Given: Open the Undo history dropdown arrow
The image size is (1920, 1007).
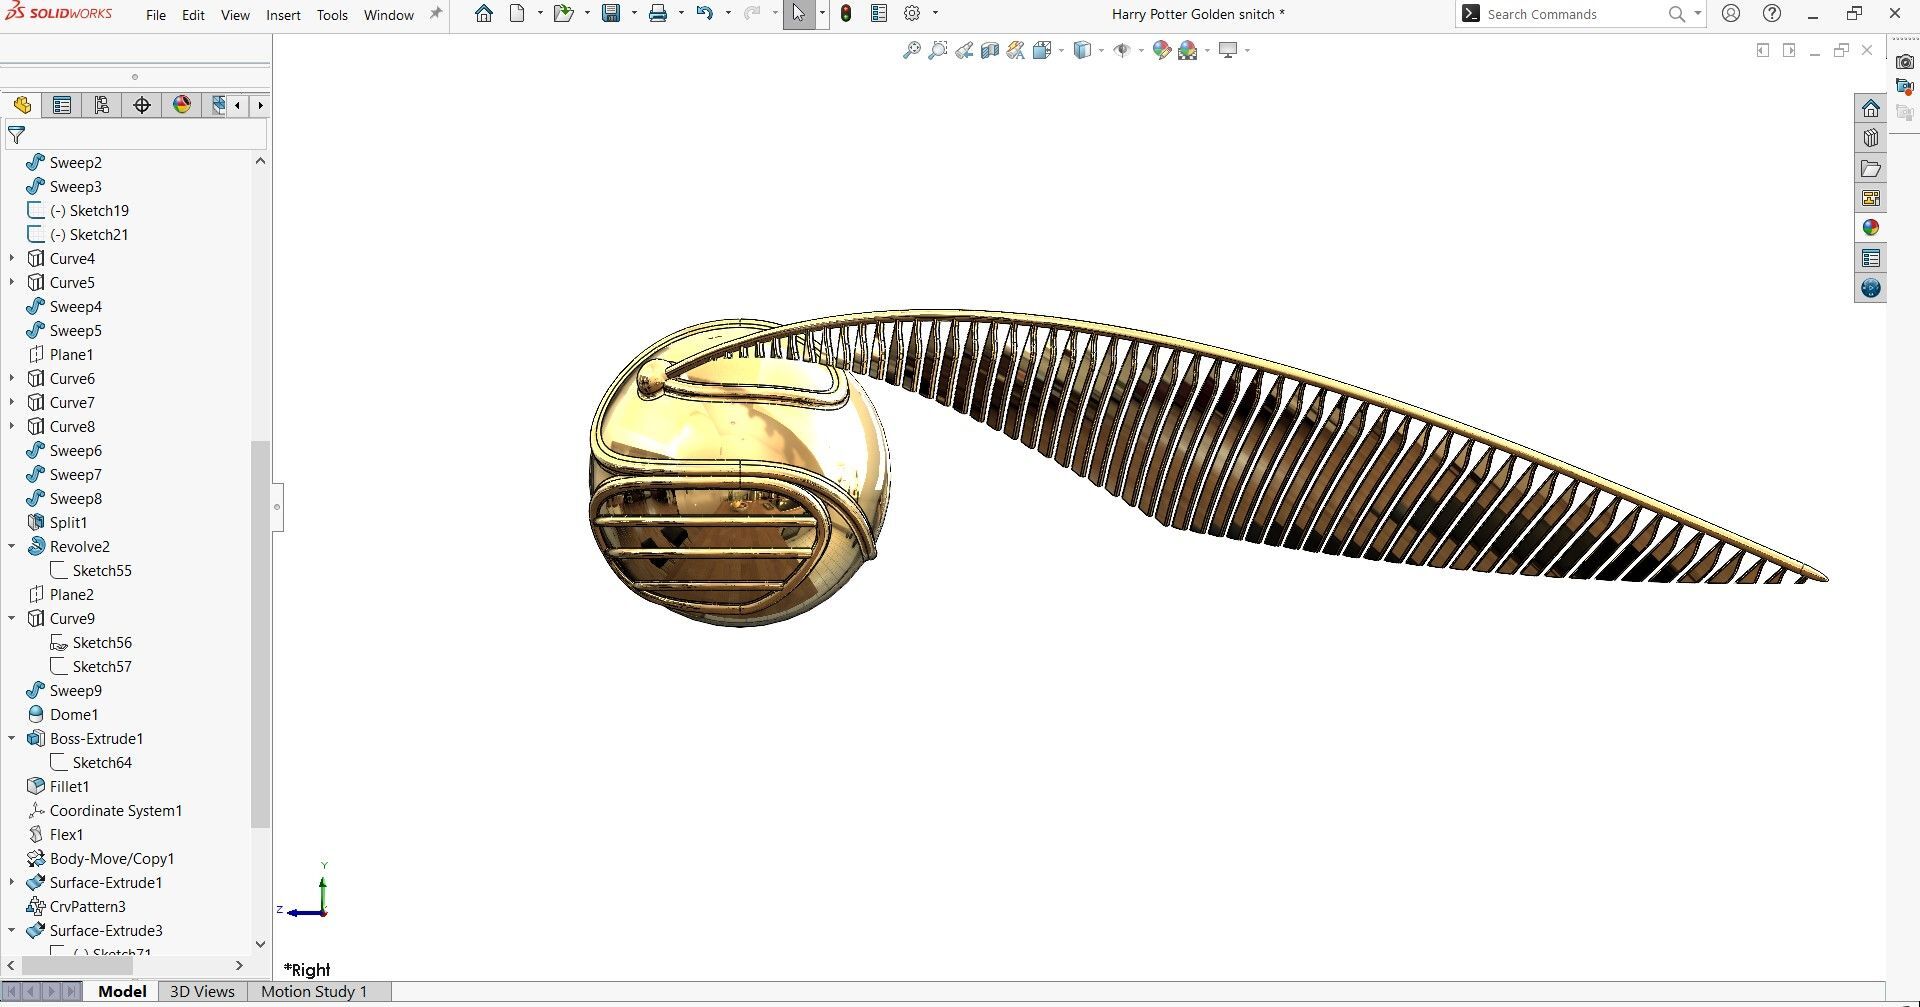Looking at the screenshot, I should 728,13.
